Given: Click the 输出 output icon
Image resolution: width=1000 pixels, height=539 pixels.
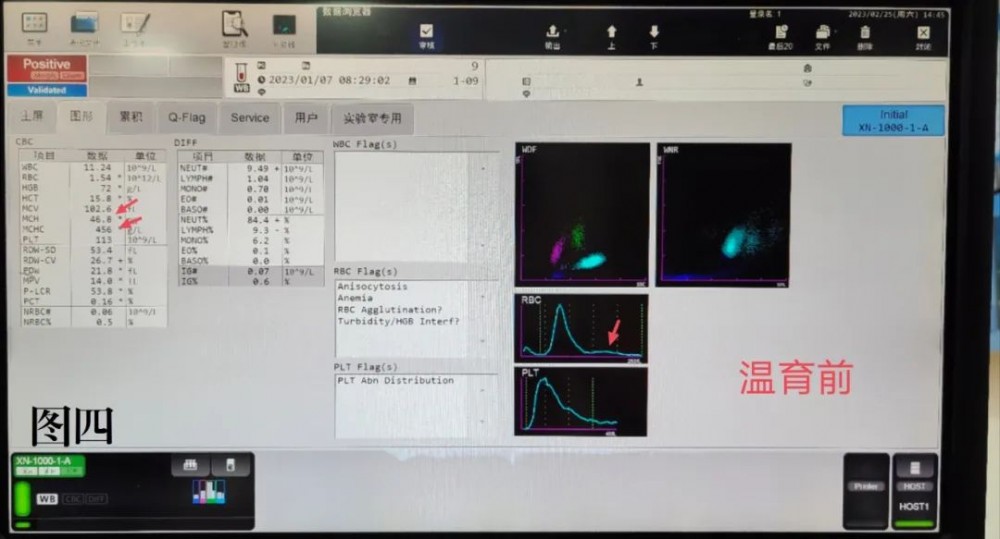Looking at the screenshot, I should pyautogui.click(x=552, y=31).
